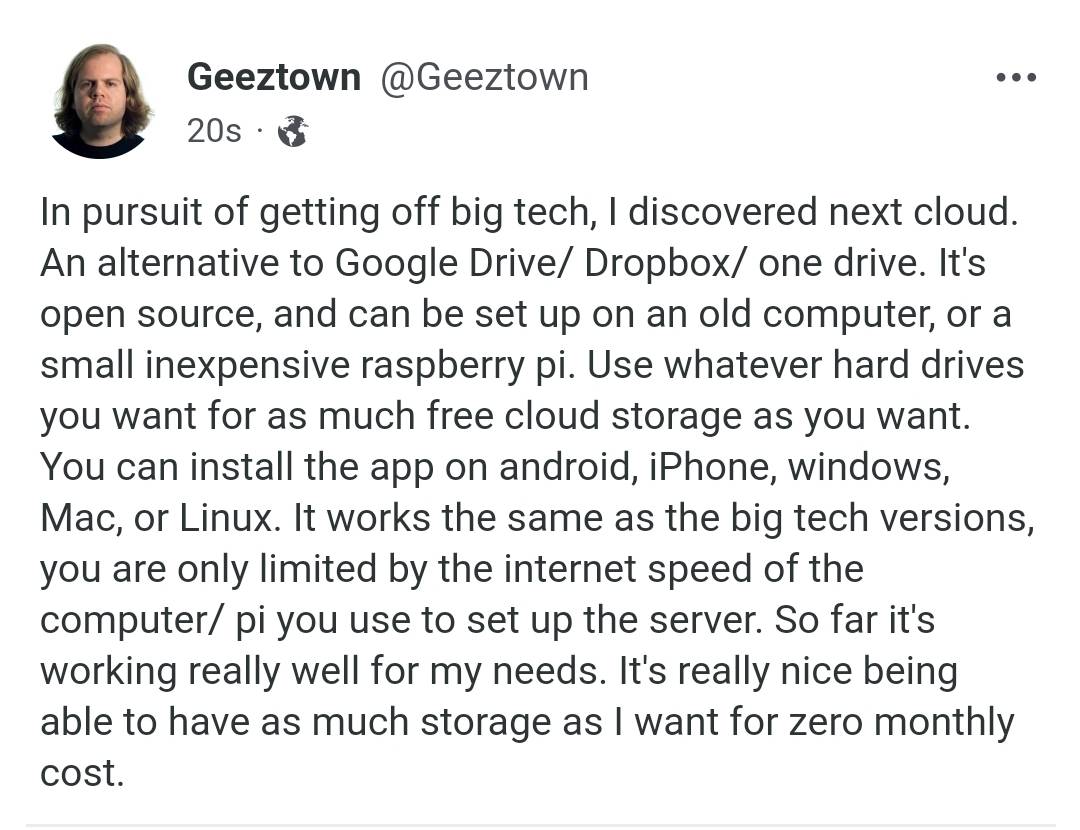Open Geeztown's profile picture
The height and width of the screenshot is (830, 1080).
click(99, 100)
